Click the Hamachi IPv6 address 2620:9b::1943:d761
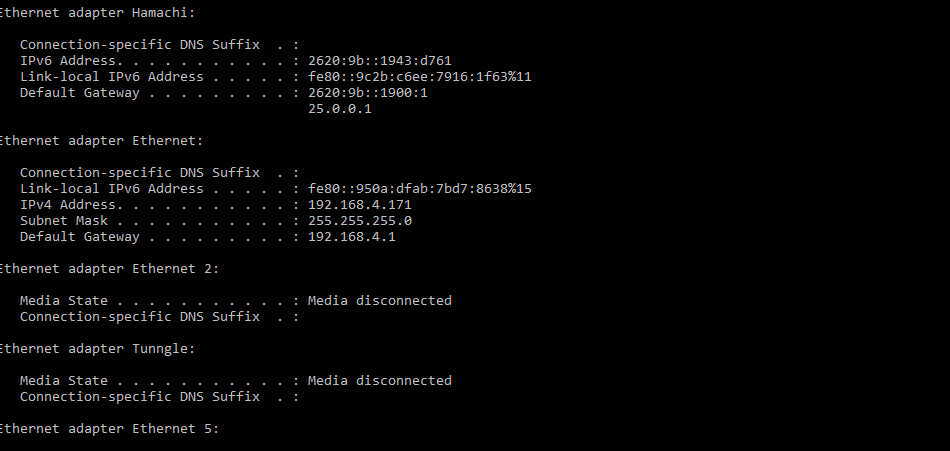The height and width of the screenshot is (451, 950). (x=379, y=60)
